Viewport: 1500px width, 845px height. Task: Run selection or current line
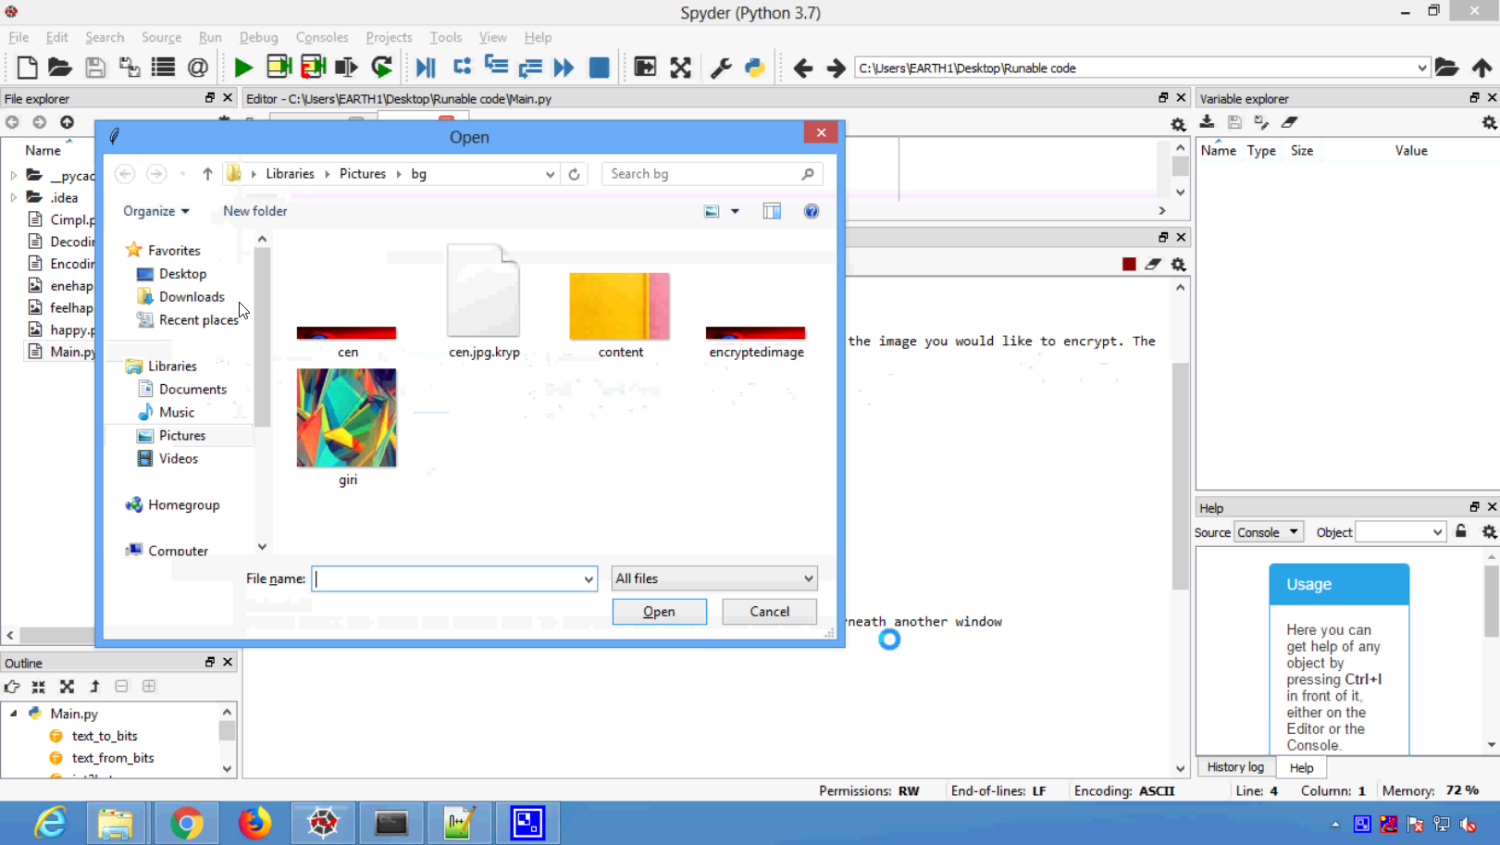tap(347, 67)
